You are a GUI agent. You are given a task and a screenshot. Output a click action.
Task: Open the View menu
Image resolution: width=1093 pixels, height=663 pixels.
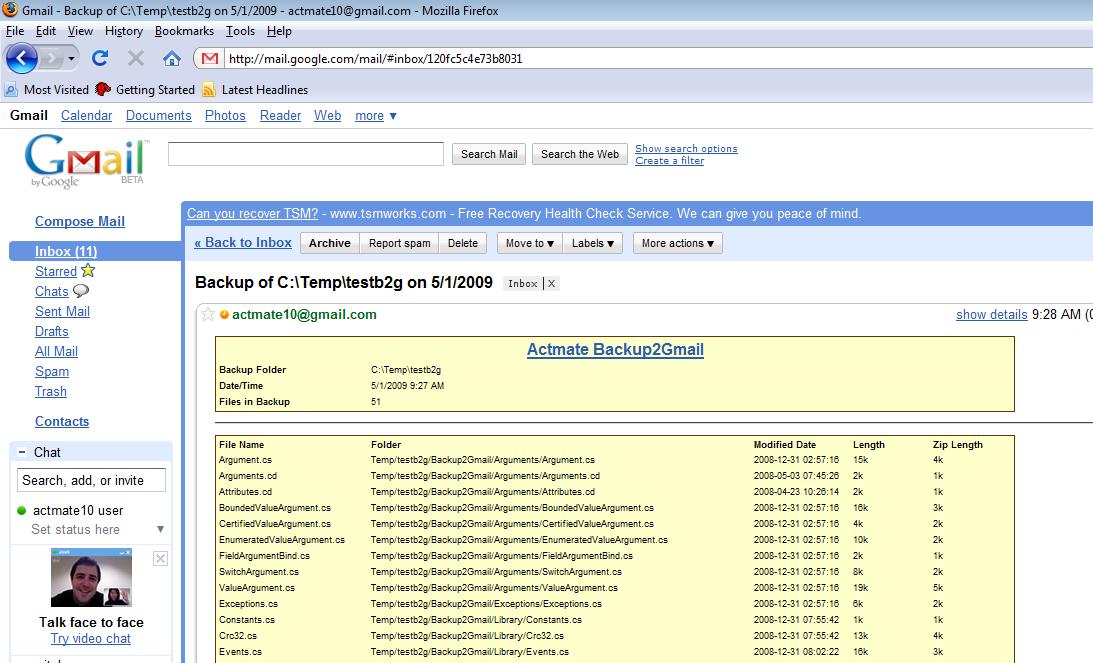click(x=80, y=31)
